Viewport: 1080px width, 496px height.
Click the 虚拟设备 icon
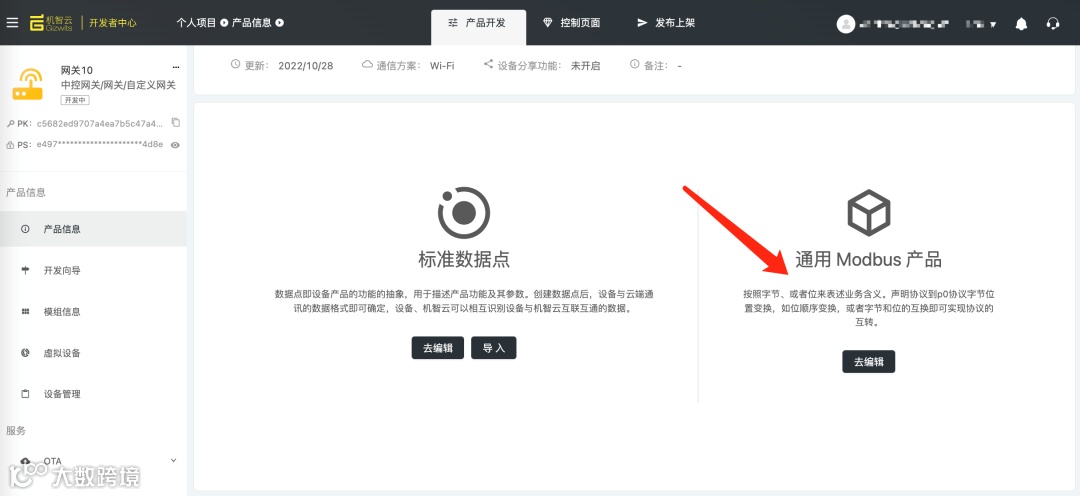click(x=25, y=353)
